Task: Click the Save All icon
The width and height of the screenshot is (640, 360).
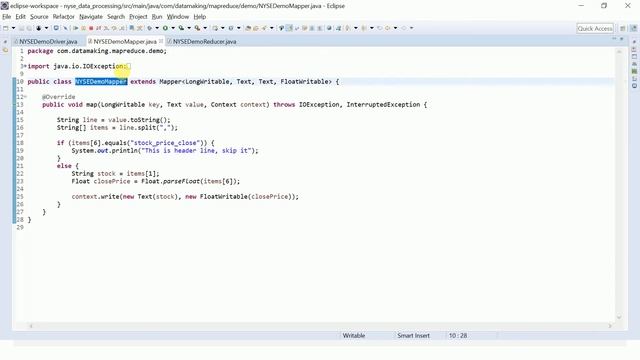Action: pos(29,28)
